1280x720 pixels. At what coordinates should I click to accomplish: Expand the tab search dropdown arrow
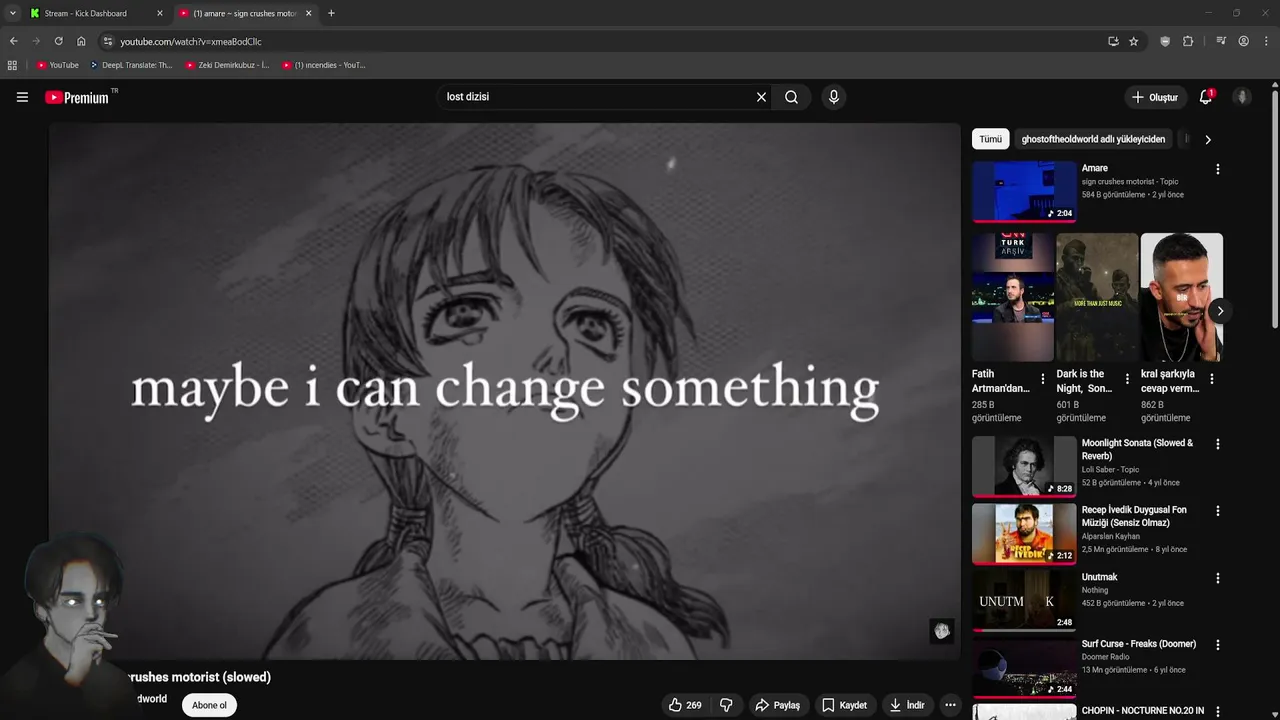[x=12, y=13]
